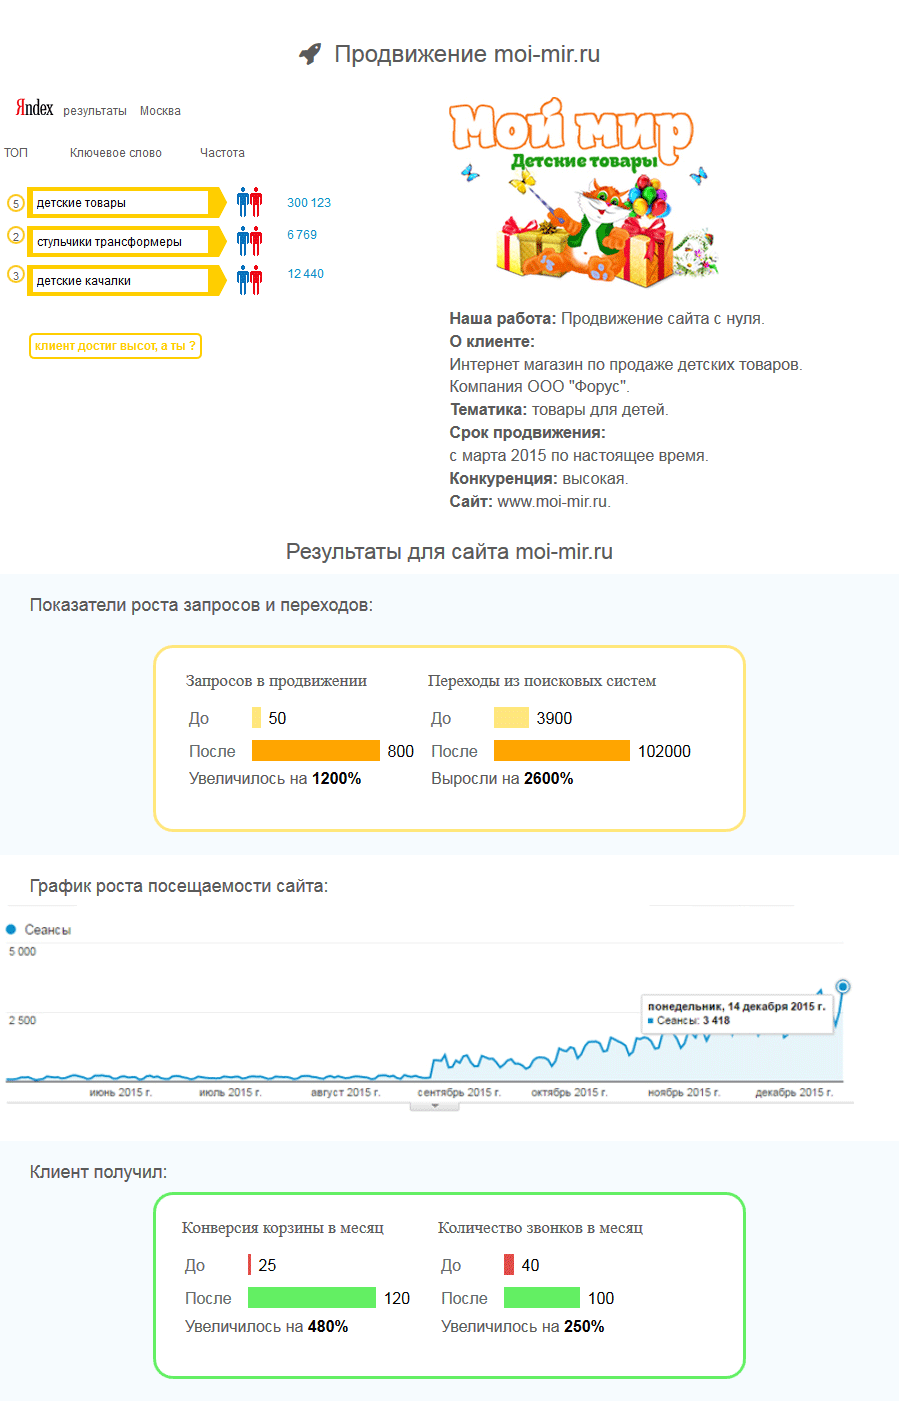Open the 300 123 frequency link
Viewport: 899px width, 1401px height.
(x=309, y=203)
